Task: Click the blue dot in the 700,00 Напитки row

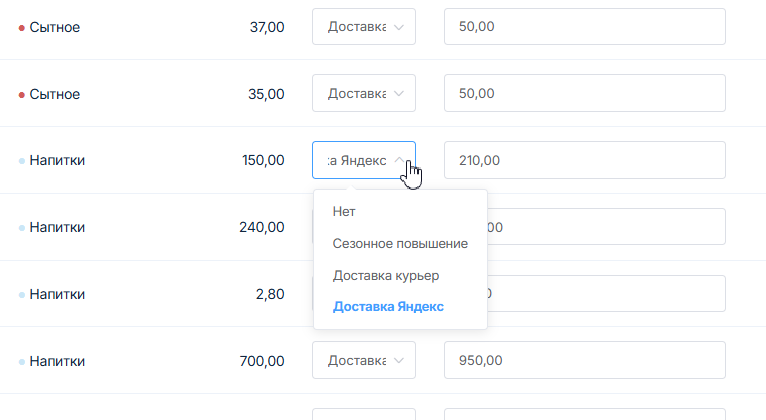Action: [22, 362]
